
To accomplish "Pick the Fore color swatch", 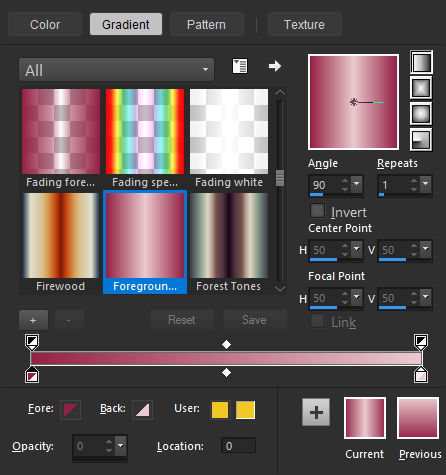I will tap(70, 410).
